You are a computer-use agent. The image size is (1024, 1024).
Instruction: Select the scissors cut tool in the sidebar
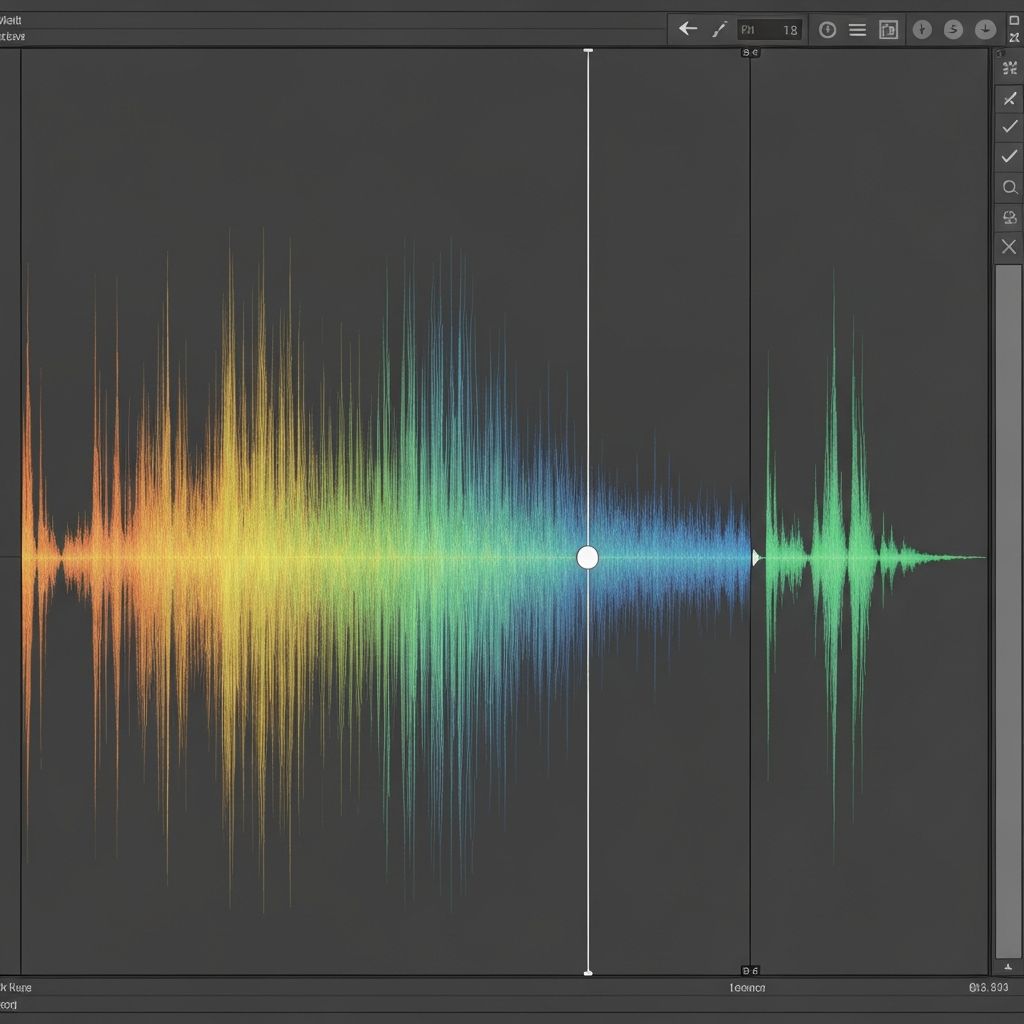coord(1009,98)
